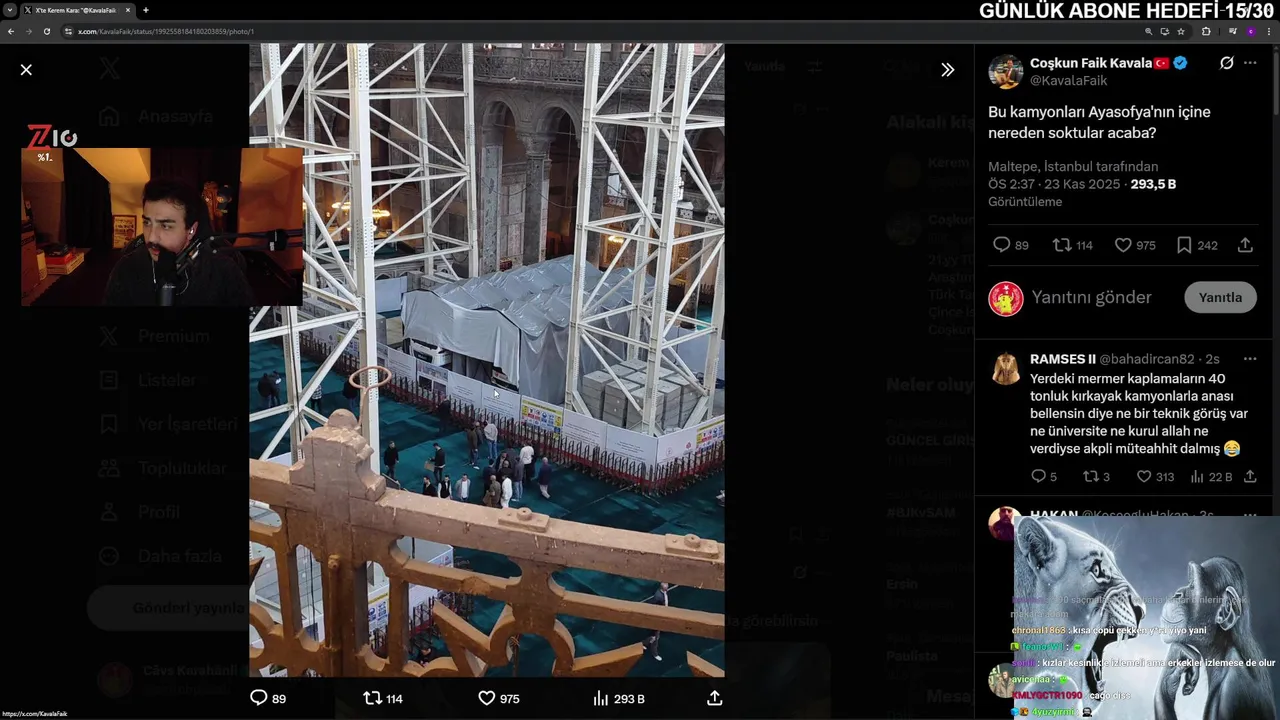This screenshot has height=720, width=1280.
Task: Collapse the side panel with double-chevron icon
Action: (x=947, y=70)
